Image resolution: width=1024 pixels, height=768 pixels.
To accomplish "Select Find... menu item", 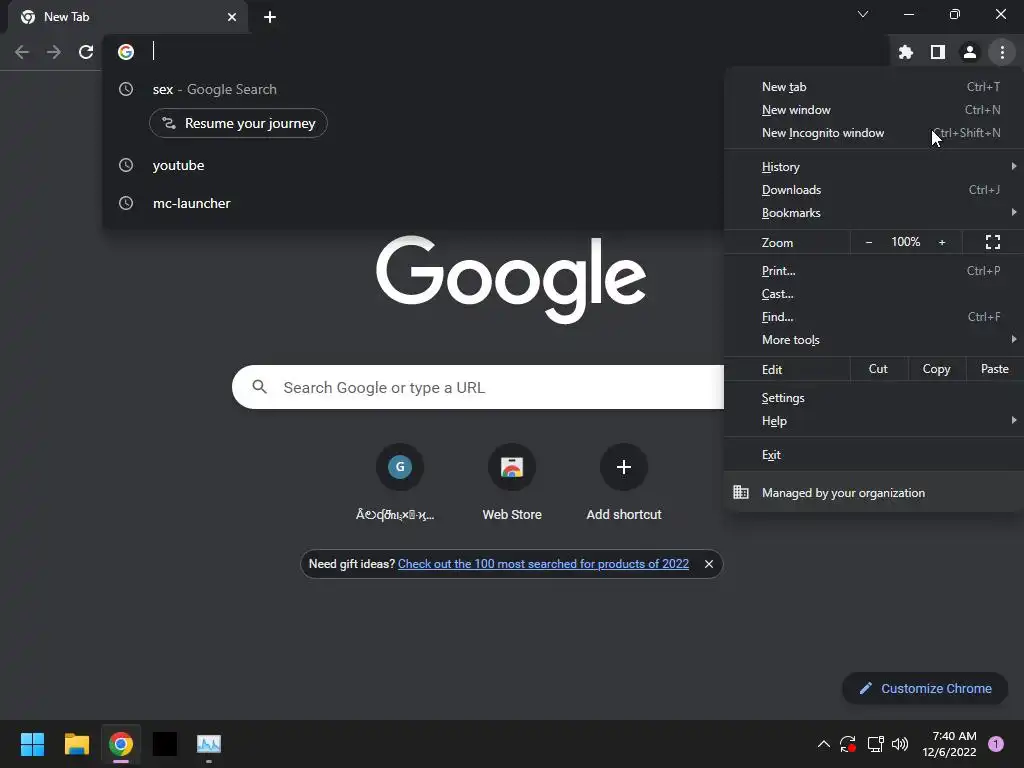I will pyautogui.click(x=874, y=317).
